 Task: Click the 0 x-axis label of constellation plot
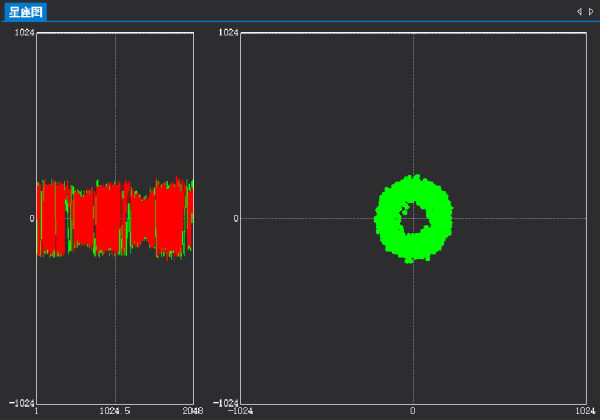pyautogui.click(x=412, y=411)
